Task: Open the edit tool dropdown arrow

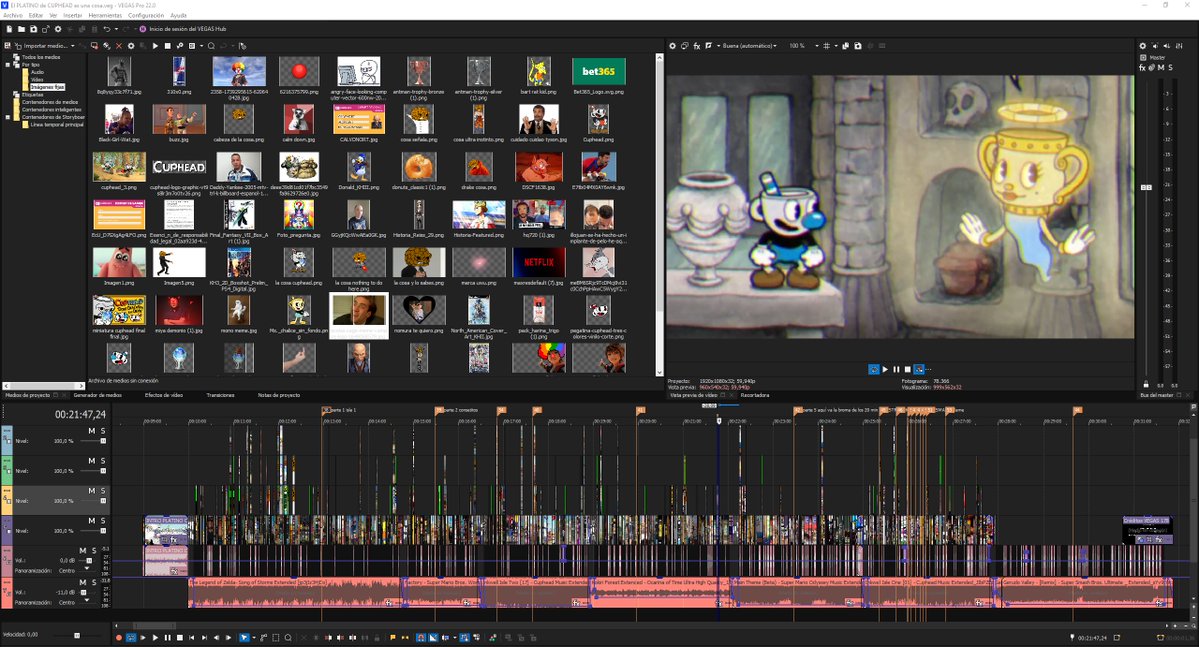Action: [254, 637]
